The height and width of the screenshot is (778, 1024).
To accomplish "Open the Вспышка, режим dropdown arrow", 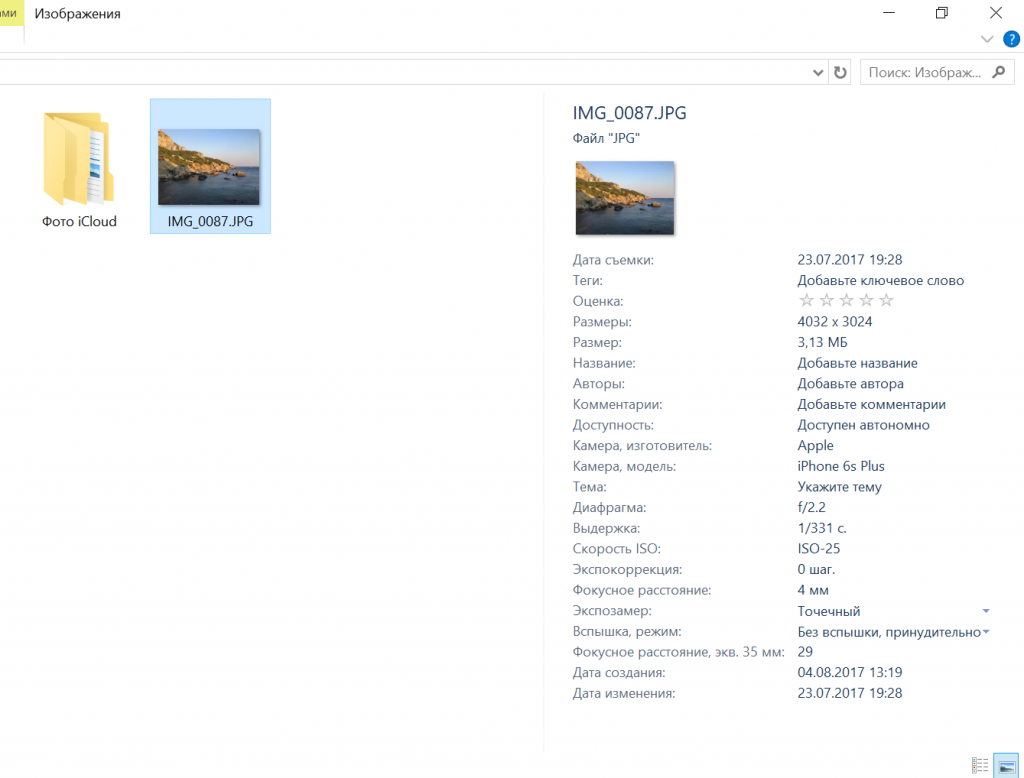I will 986,632.
